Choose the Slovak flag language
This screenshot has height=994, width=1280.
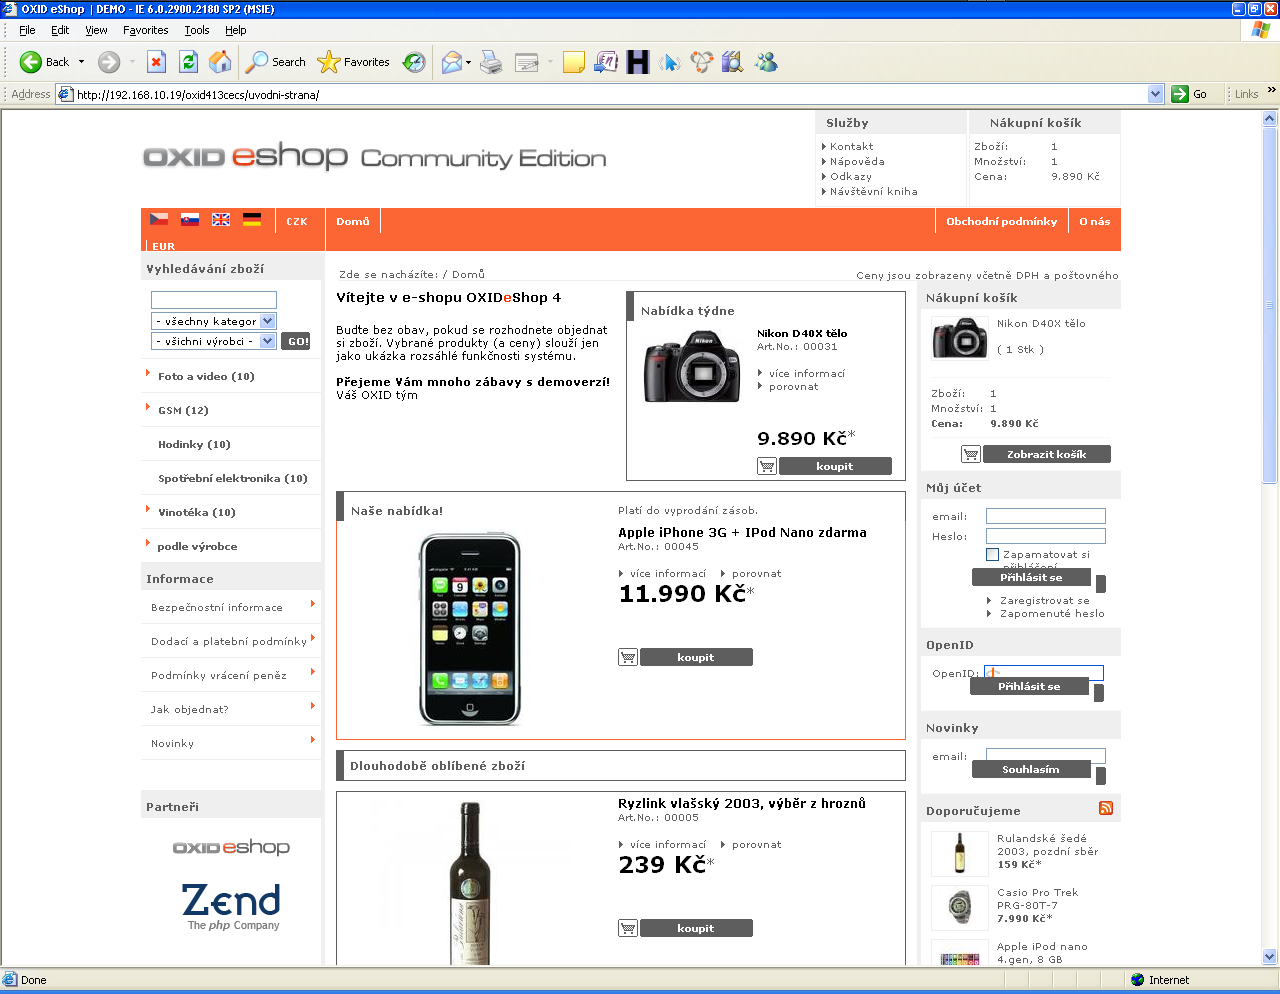tap(190, 220)
